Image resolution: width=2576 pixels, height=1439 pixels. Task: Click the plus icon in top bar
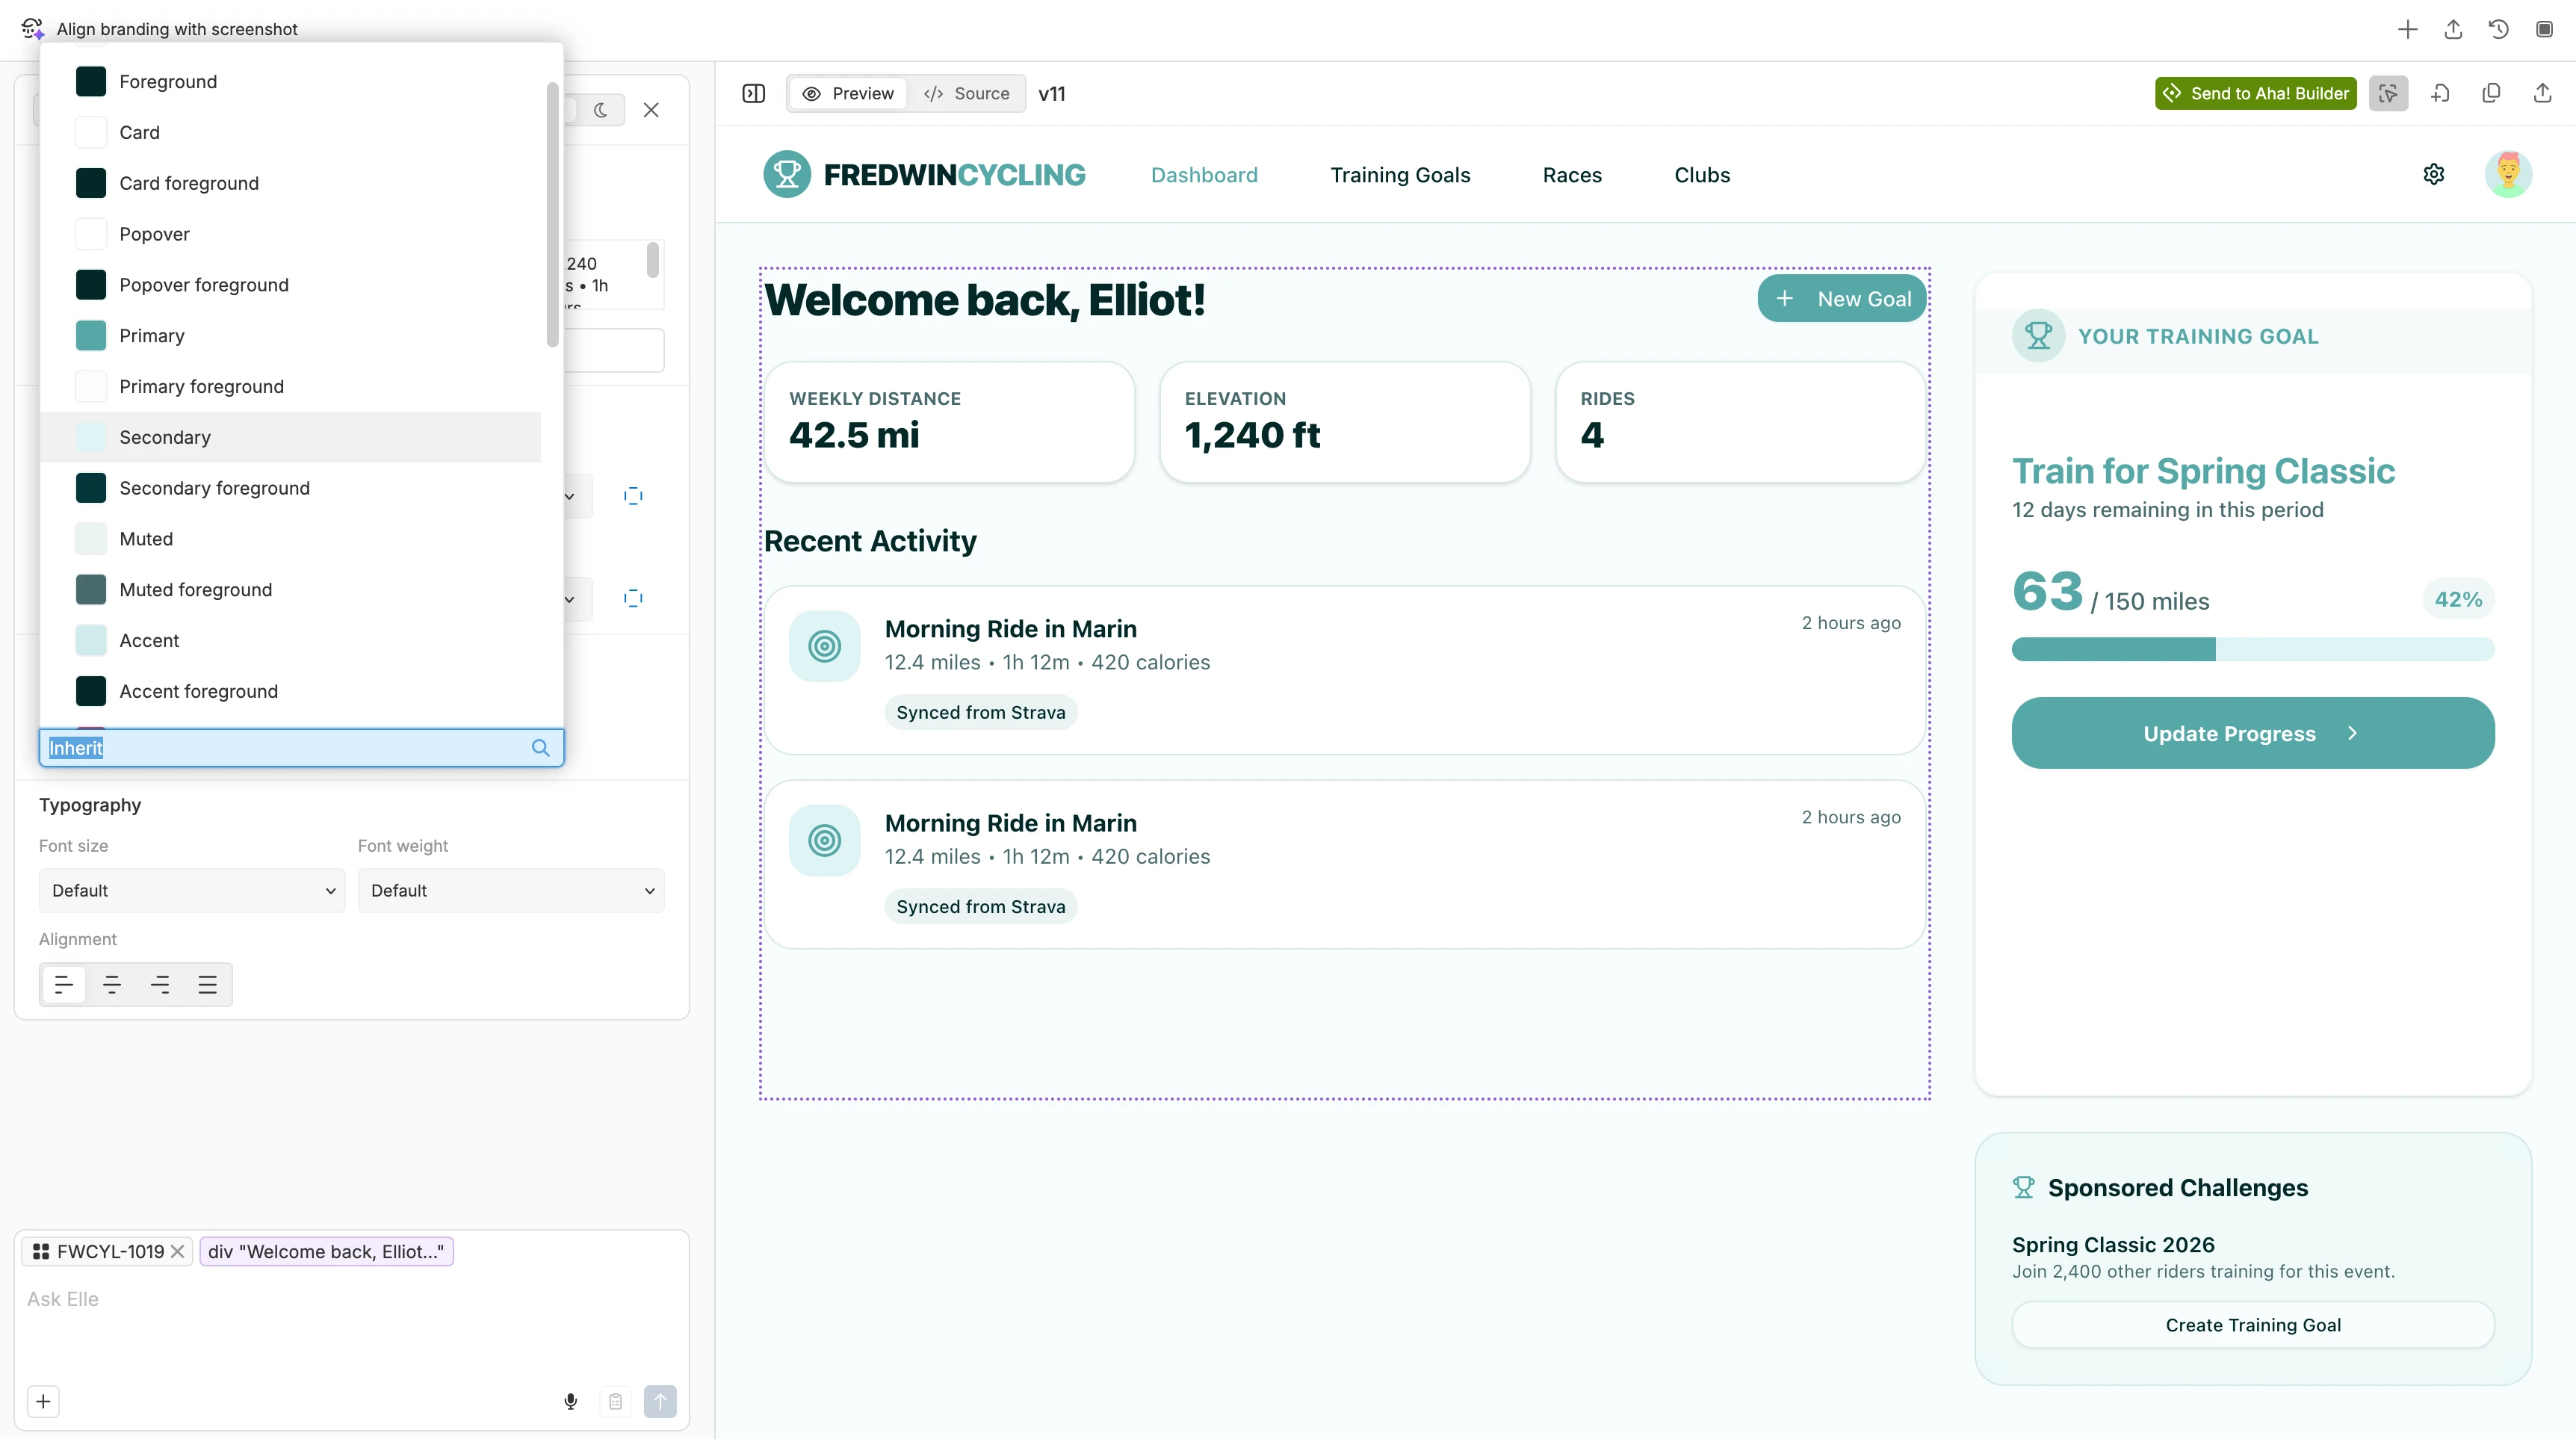pyautogui.click(x=2407, y=29)
